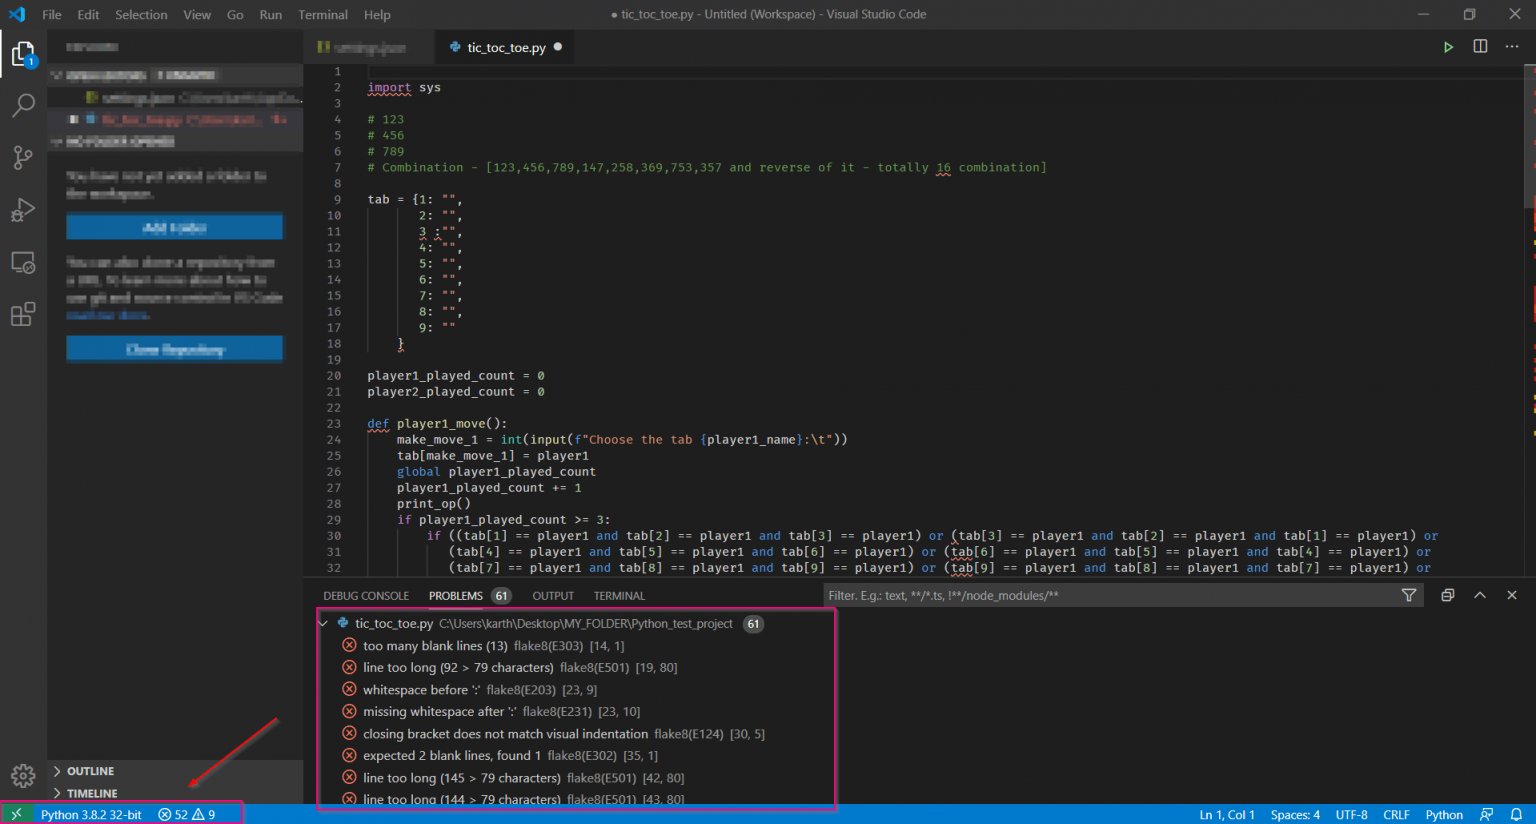Select the Python 3.8.2 32-bit interpreter

click(91, 815)
